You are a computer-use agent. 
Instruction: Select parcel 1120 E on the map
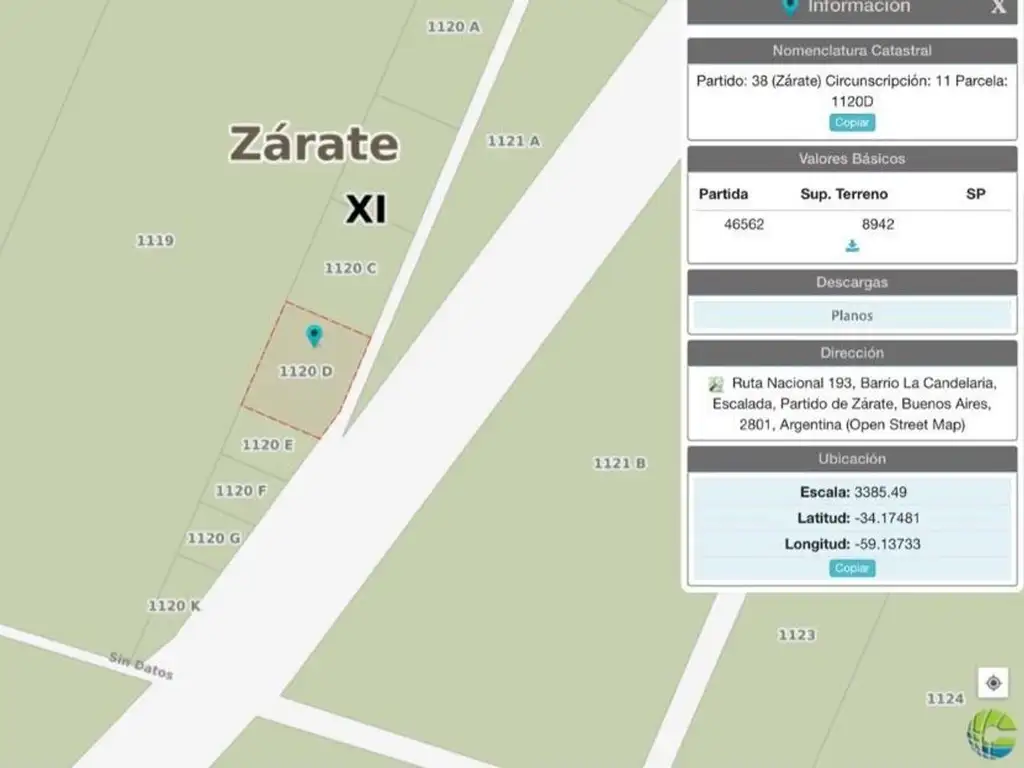(267, 445)
